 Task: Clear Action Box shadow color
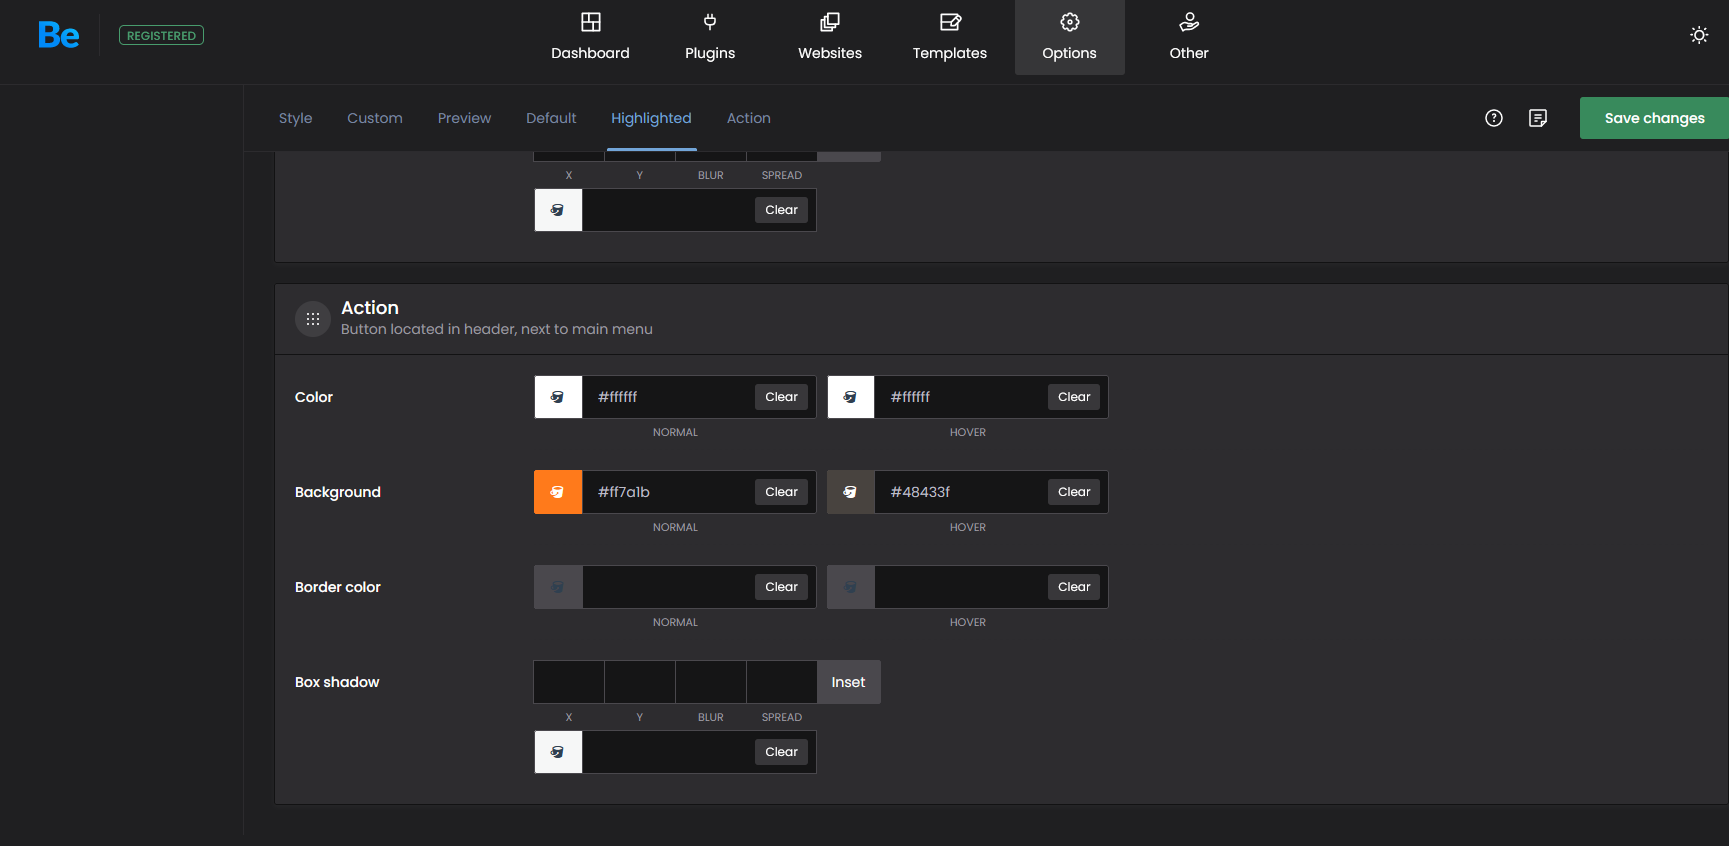coord(781,752)
